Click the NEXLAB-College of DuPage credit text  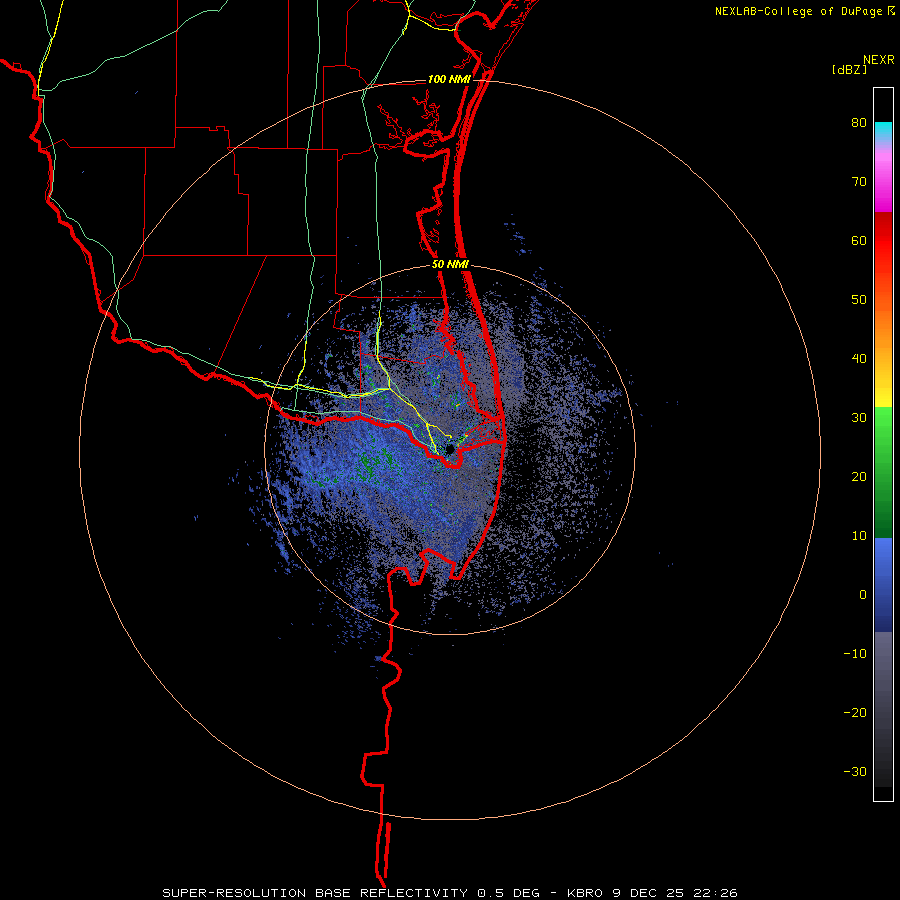click(798, 11)
